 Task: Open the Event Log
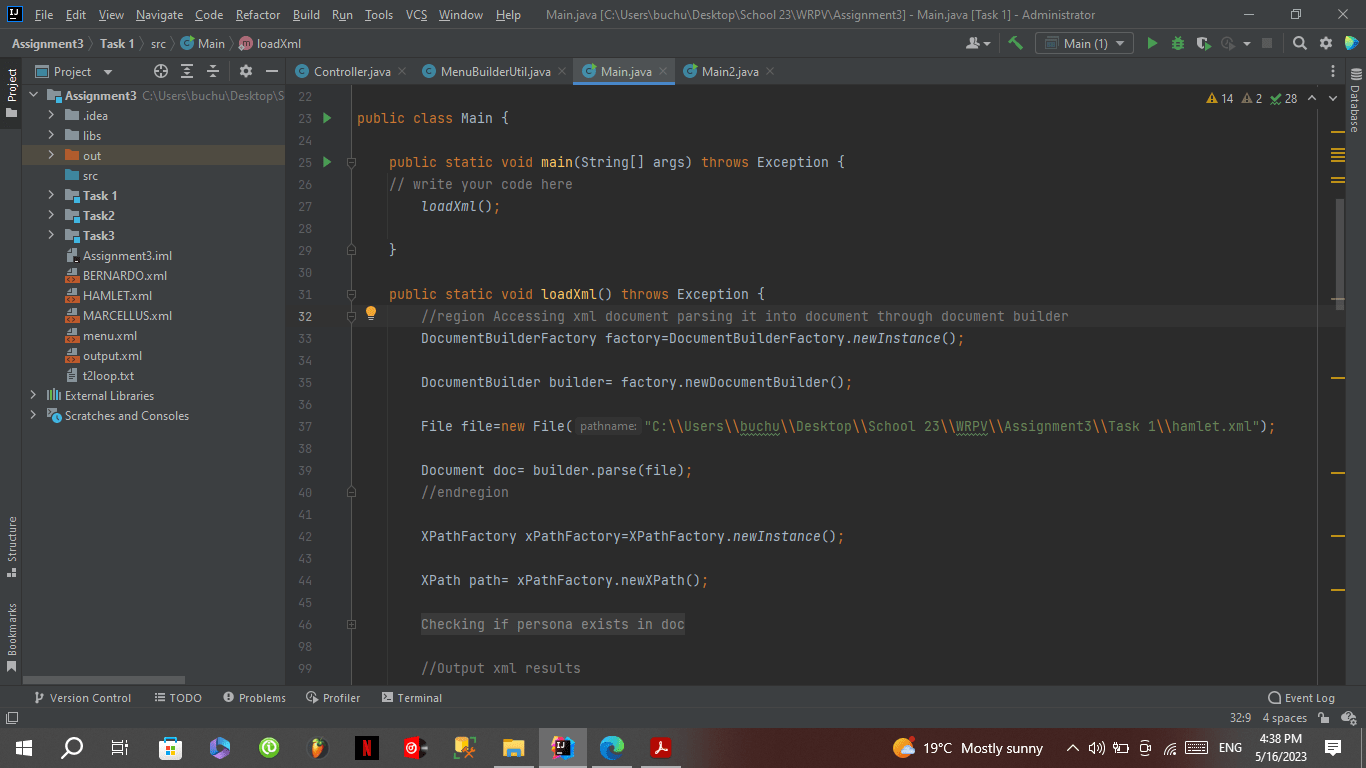click(1301, 698)
